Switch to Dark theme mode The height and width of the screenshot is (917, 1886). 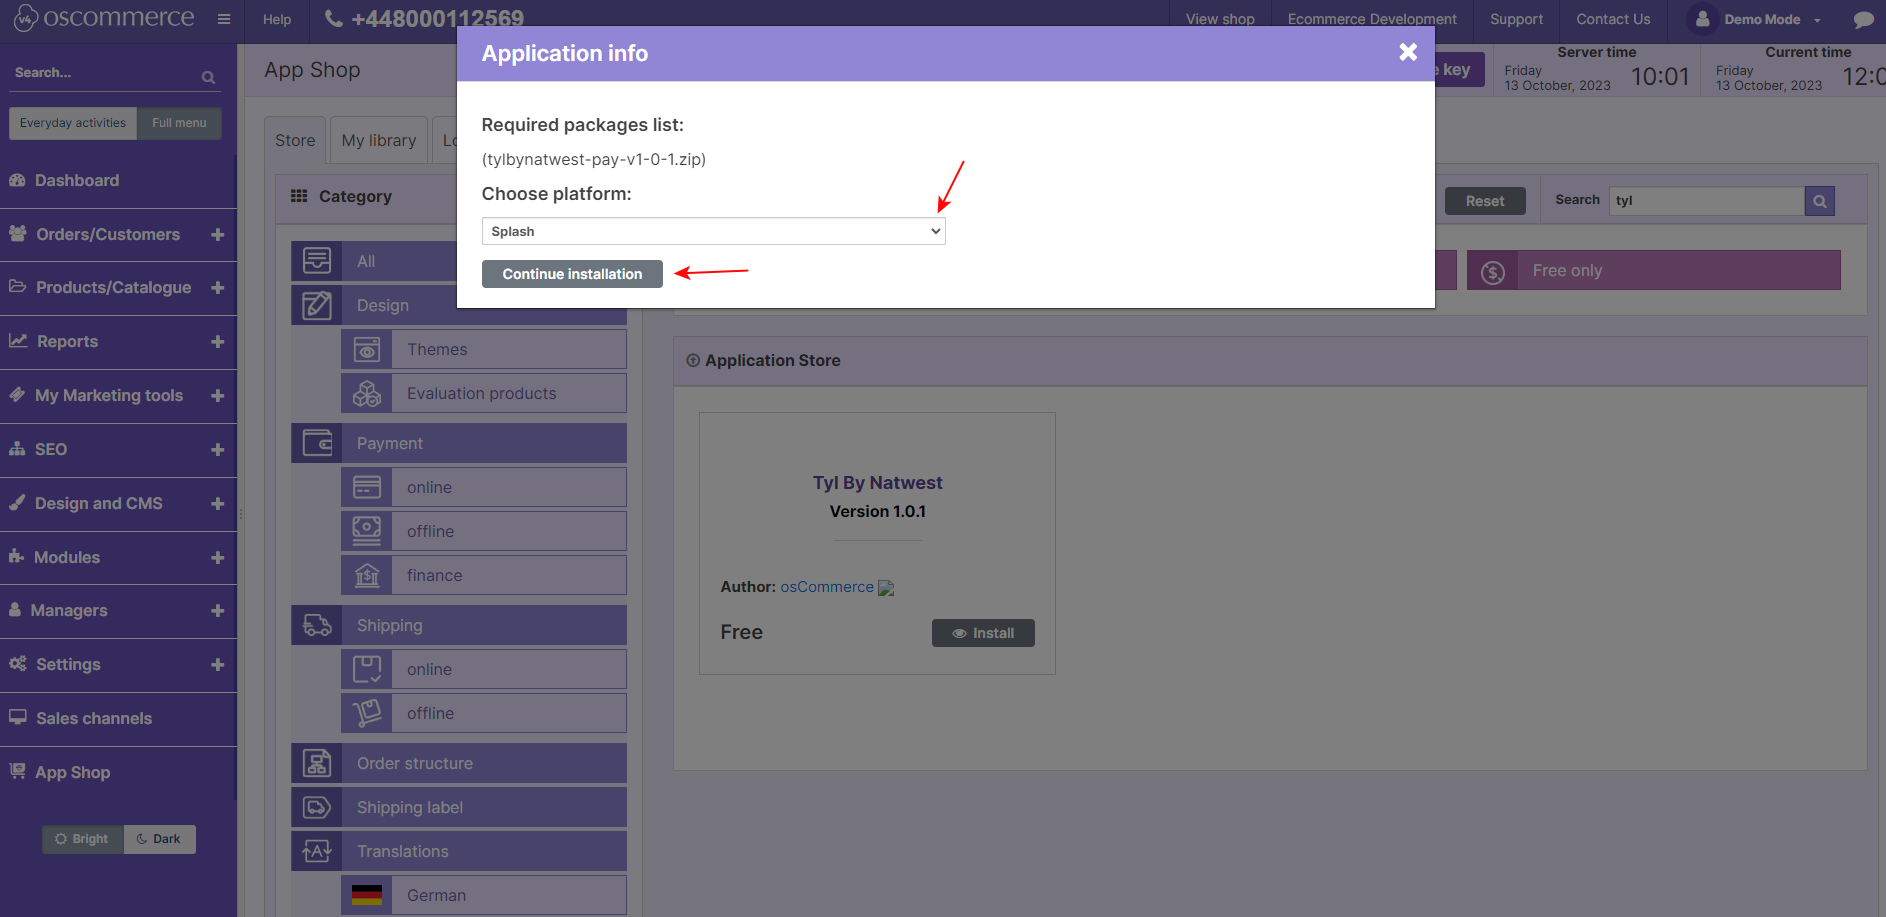(159, 839)
